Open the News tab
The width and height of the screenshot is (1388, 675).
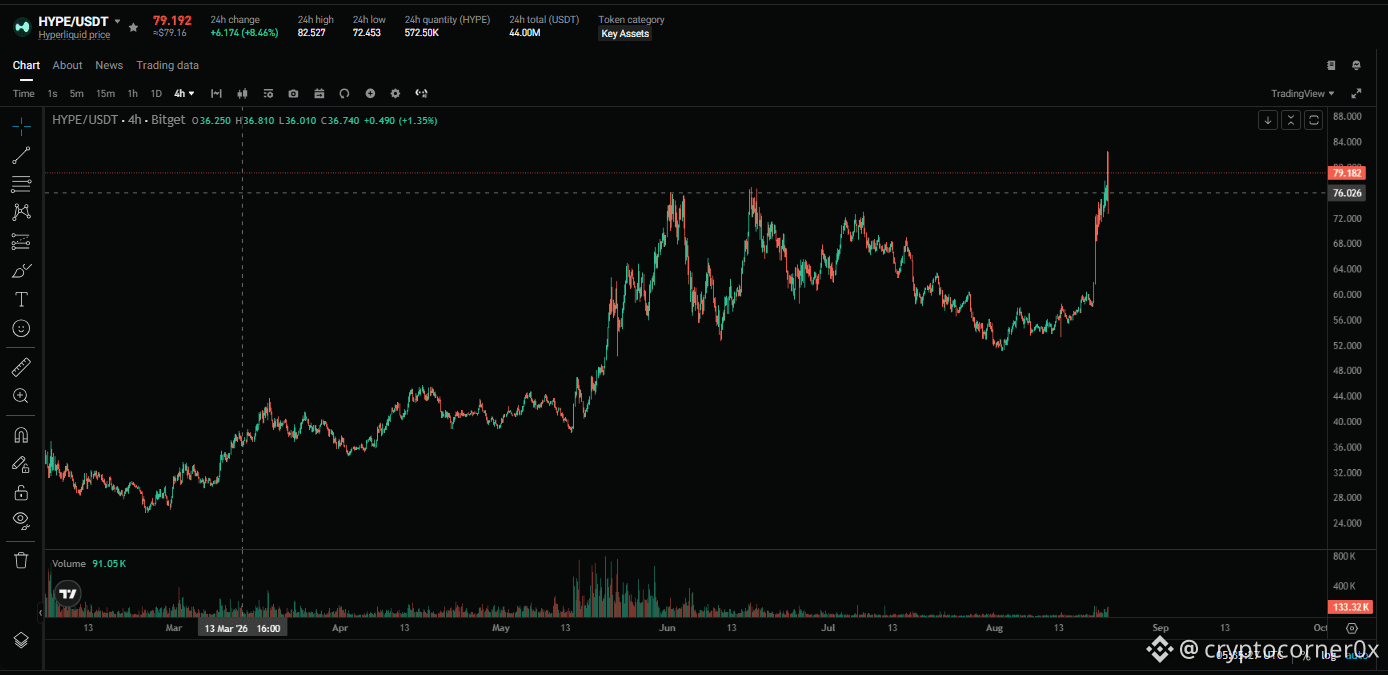point(109,65)
